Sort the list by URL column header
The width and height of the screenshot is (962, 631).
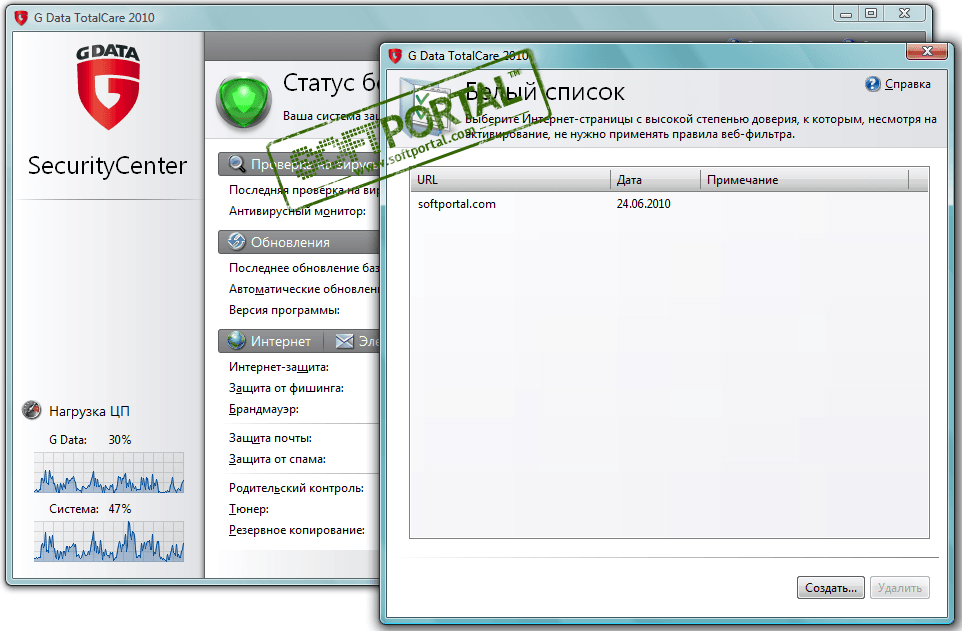[510, 180]
